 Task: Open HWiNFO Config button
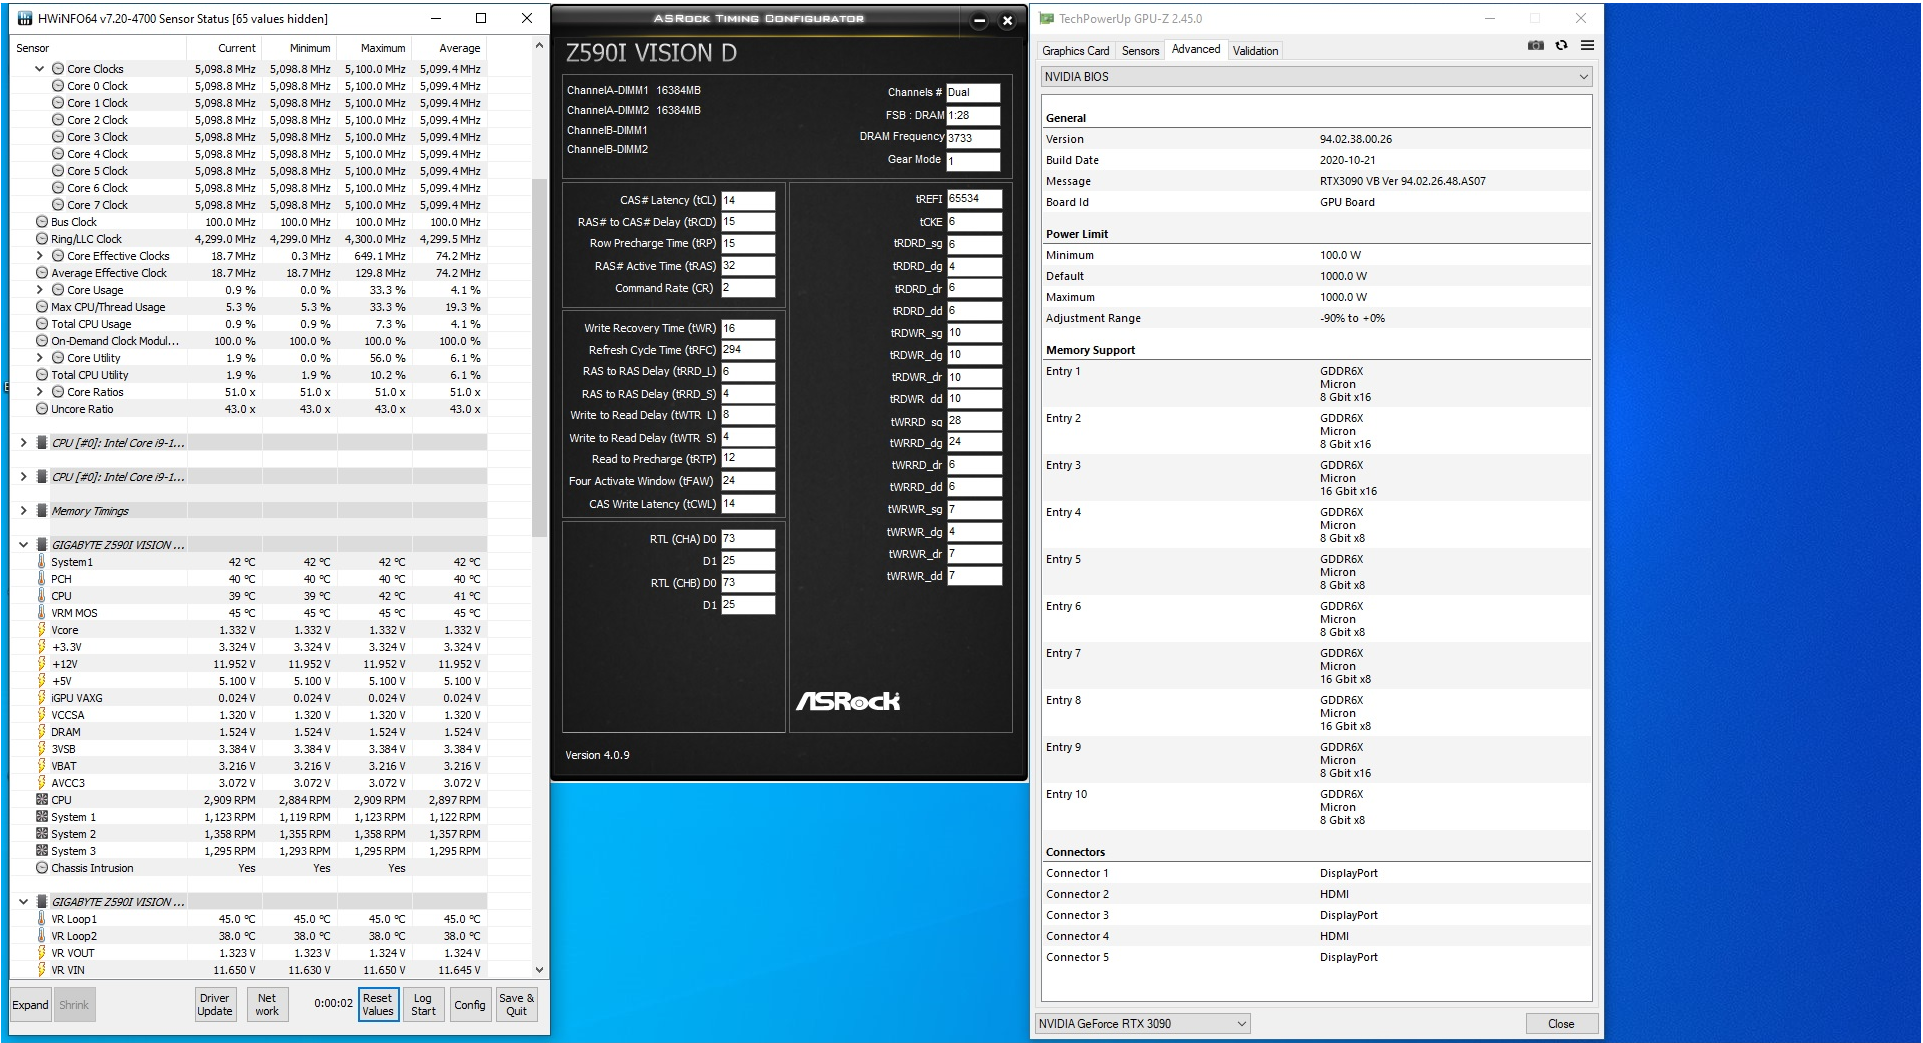[x=470, y=1005]
